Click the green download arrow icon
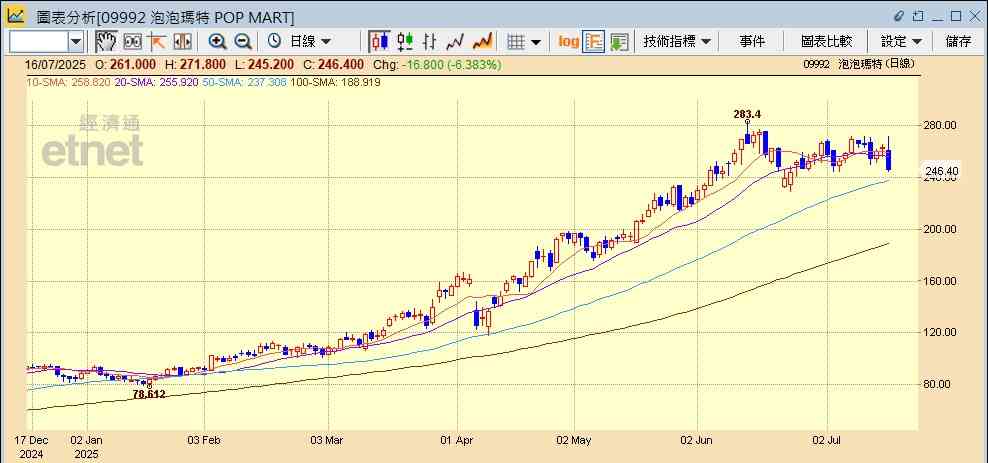The width and height of the screenshot is (988, 463). (619, 42)
